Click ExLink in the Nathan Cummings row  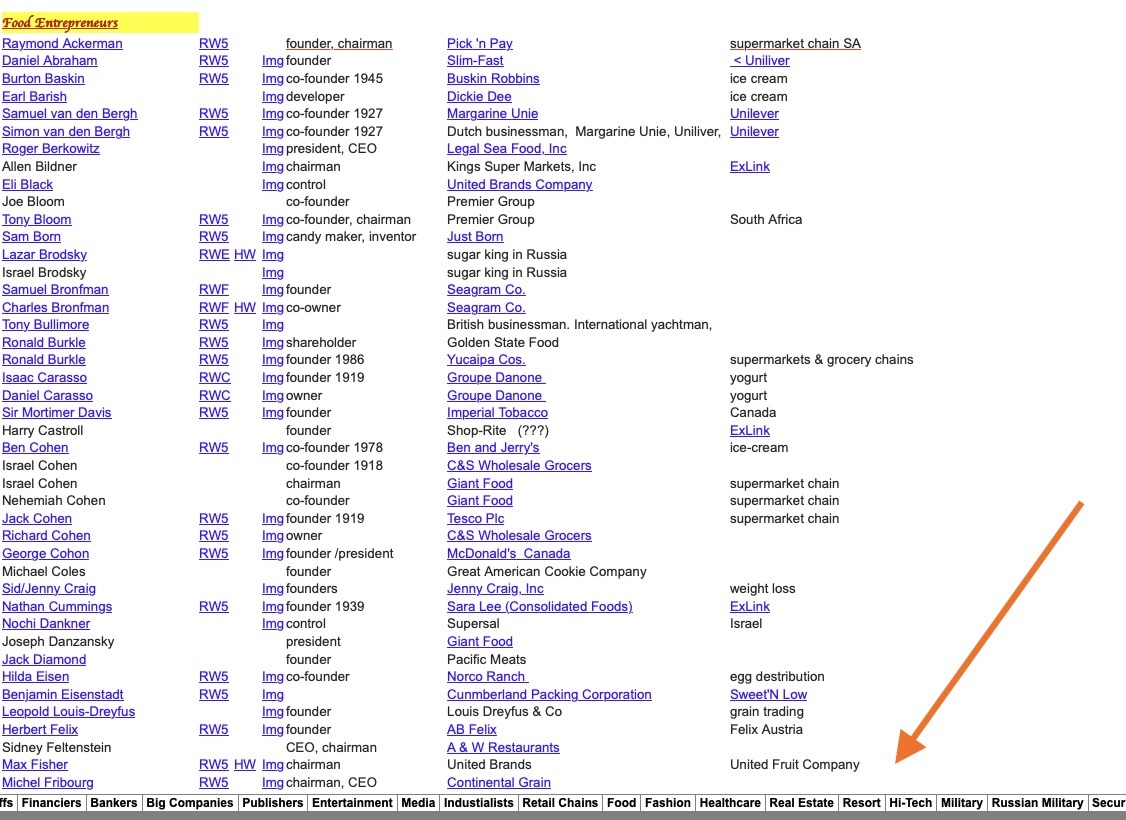750,606
